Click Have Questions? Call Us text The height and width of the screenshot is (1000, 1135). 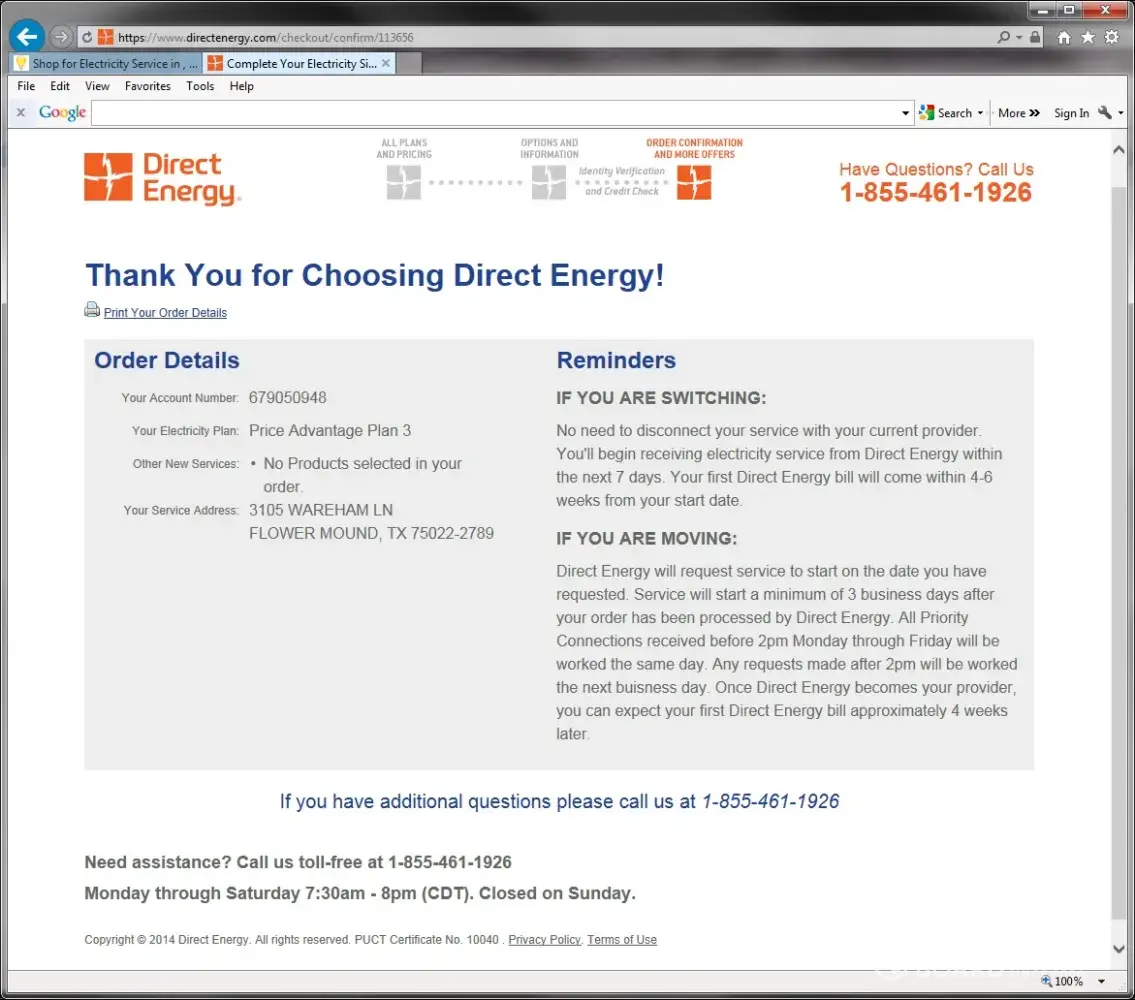(936, 169)
